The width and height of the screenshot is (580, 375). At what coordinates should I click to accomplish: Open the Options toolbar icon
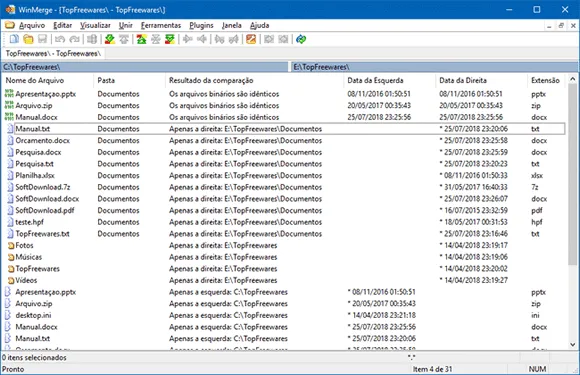(x=251, y=39)
